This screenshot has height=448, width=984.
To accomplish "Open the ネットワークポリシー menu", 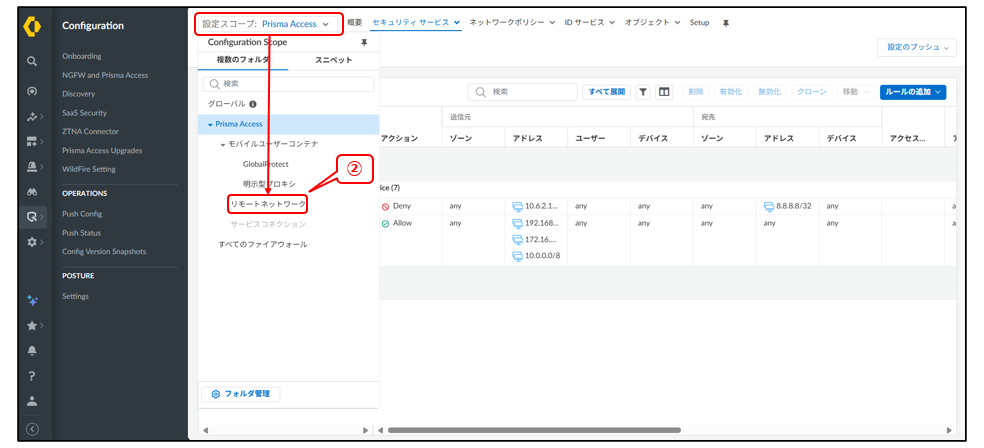I will click(512, 23).
